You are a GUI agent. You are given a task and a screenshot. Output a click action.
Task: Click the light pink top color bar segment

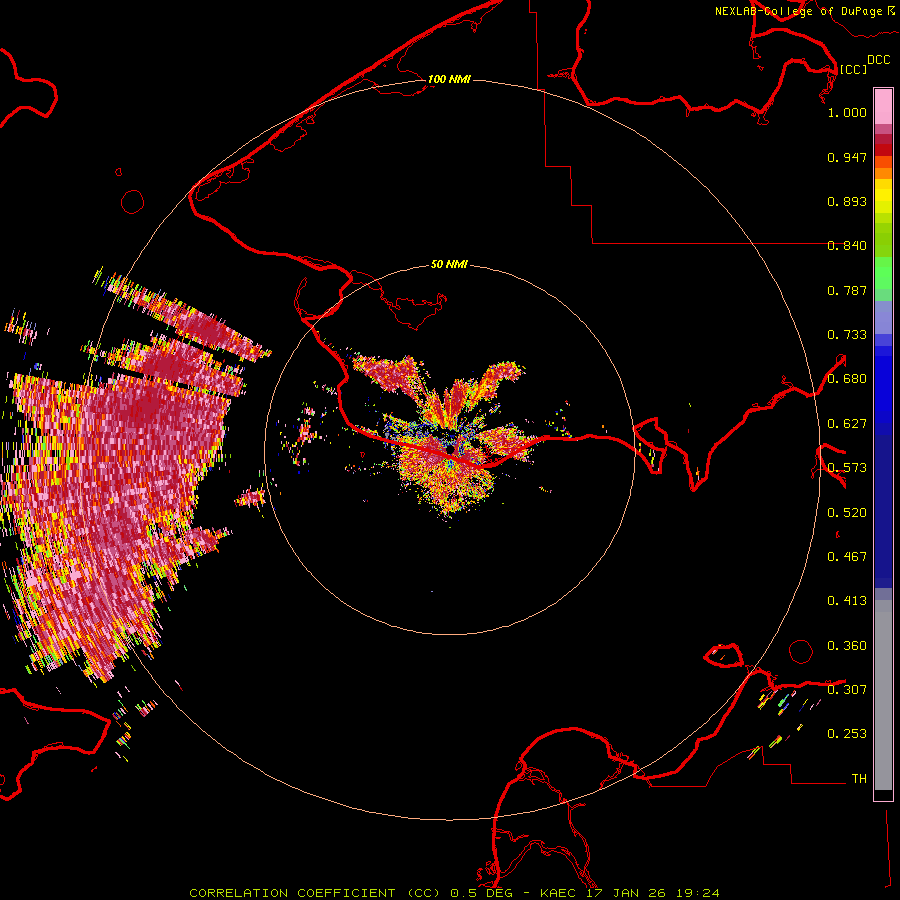(883, 107)
